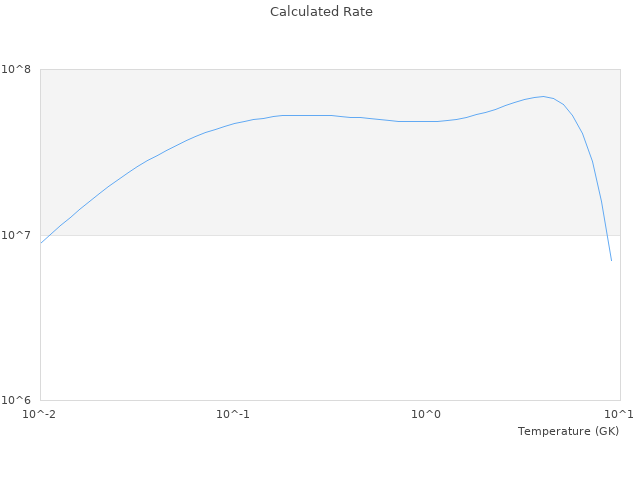Click the blue curve above the 10^-1 tick
This screenshot has height=480, width=640.
tap(233, 124)
